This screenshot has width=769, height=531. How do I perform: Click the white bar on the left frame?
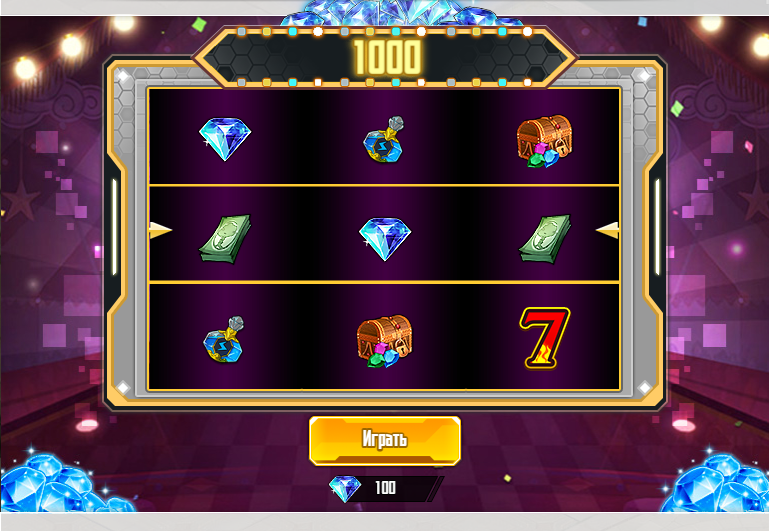click(x=114, y=227)
